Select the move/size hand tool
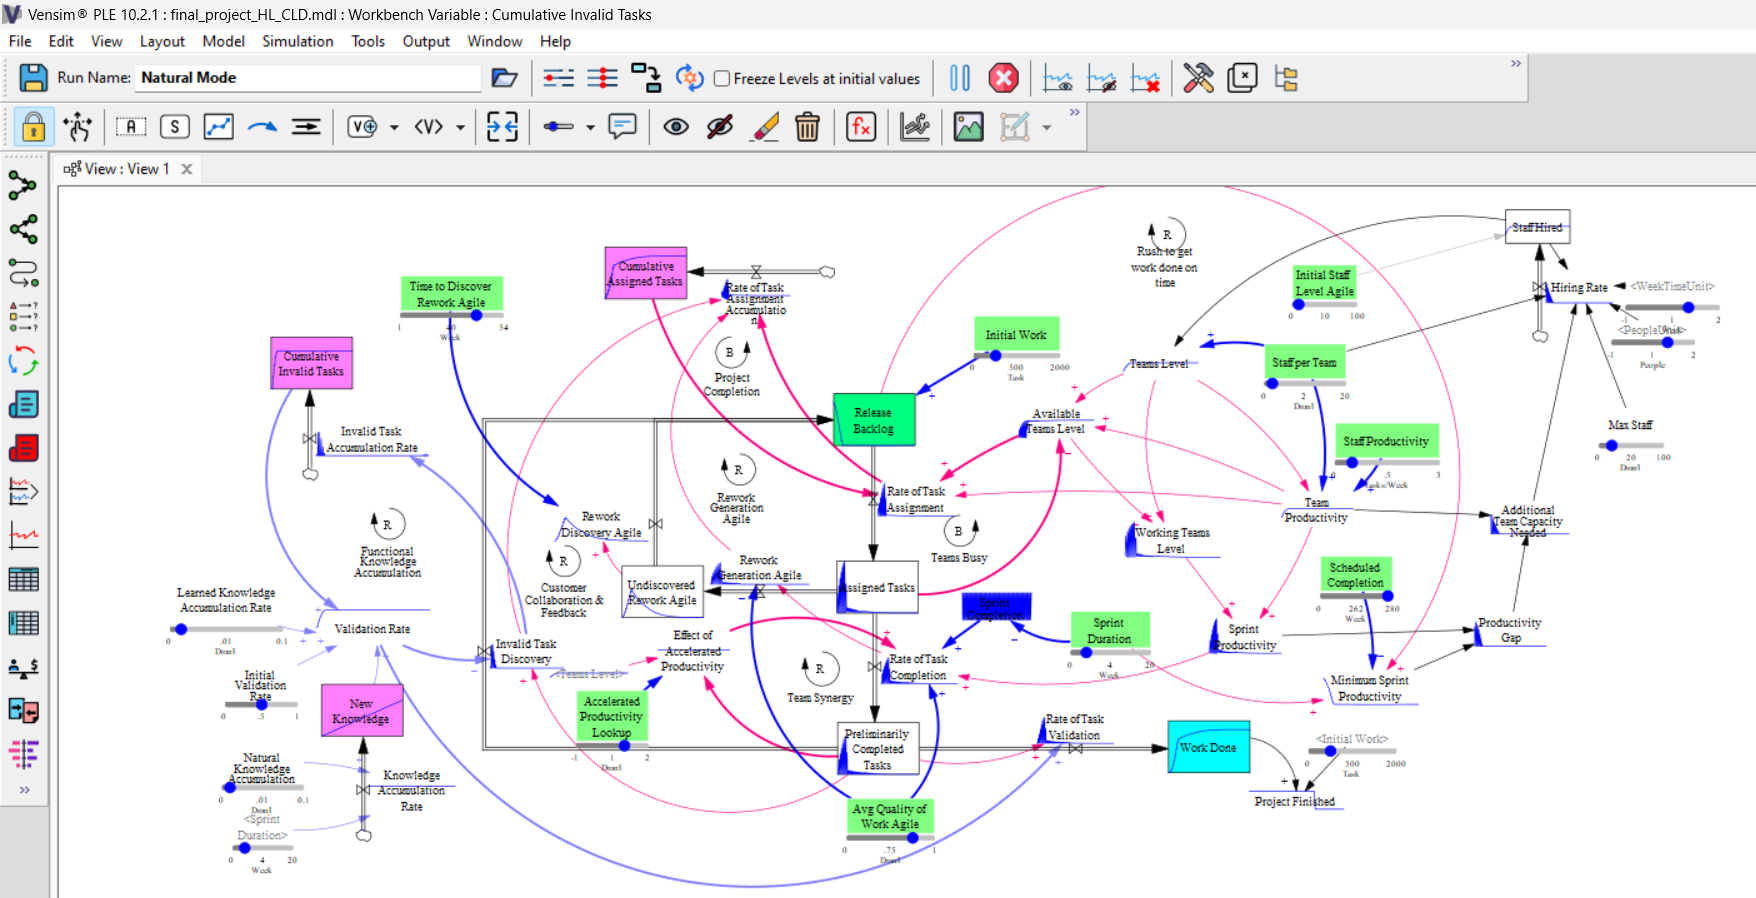This screenshot has height=898, width=1756. 77,127
